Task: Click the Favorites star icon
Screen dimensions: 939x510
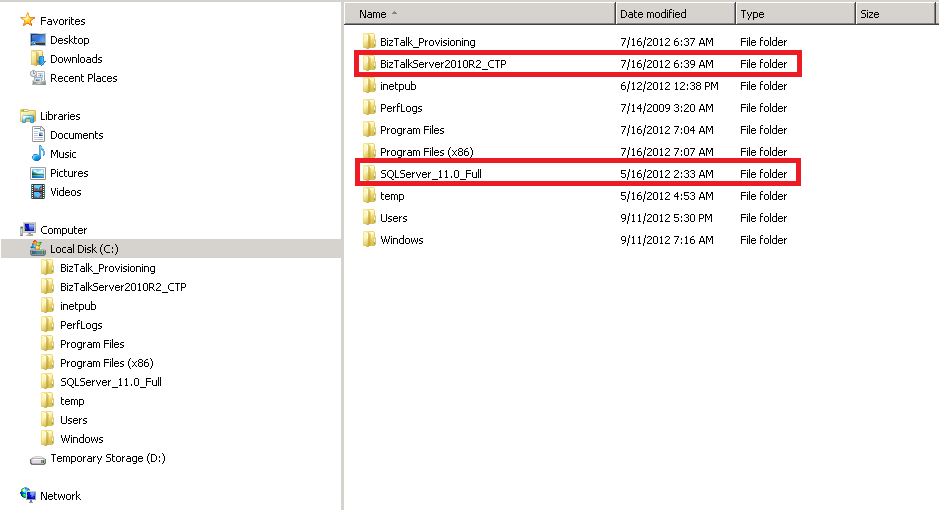Action: click(x=28, y=20)
